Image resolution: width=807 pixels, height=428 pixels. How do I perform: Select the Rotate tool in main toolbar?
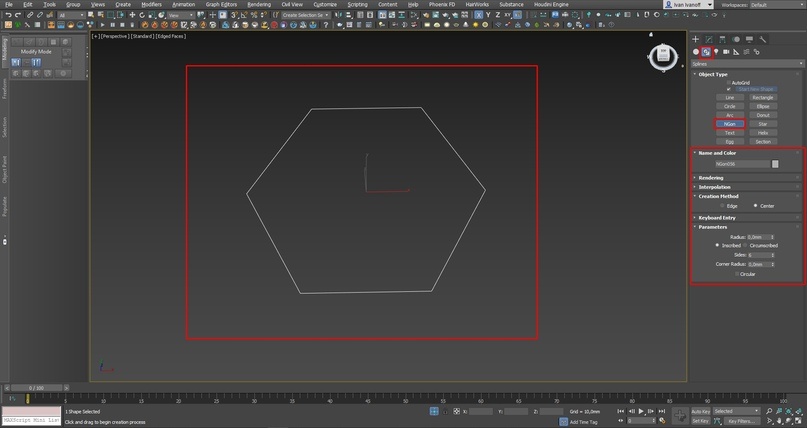[x=142, y=15]
